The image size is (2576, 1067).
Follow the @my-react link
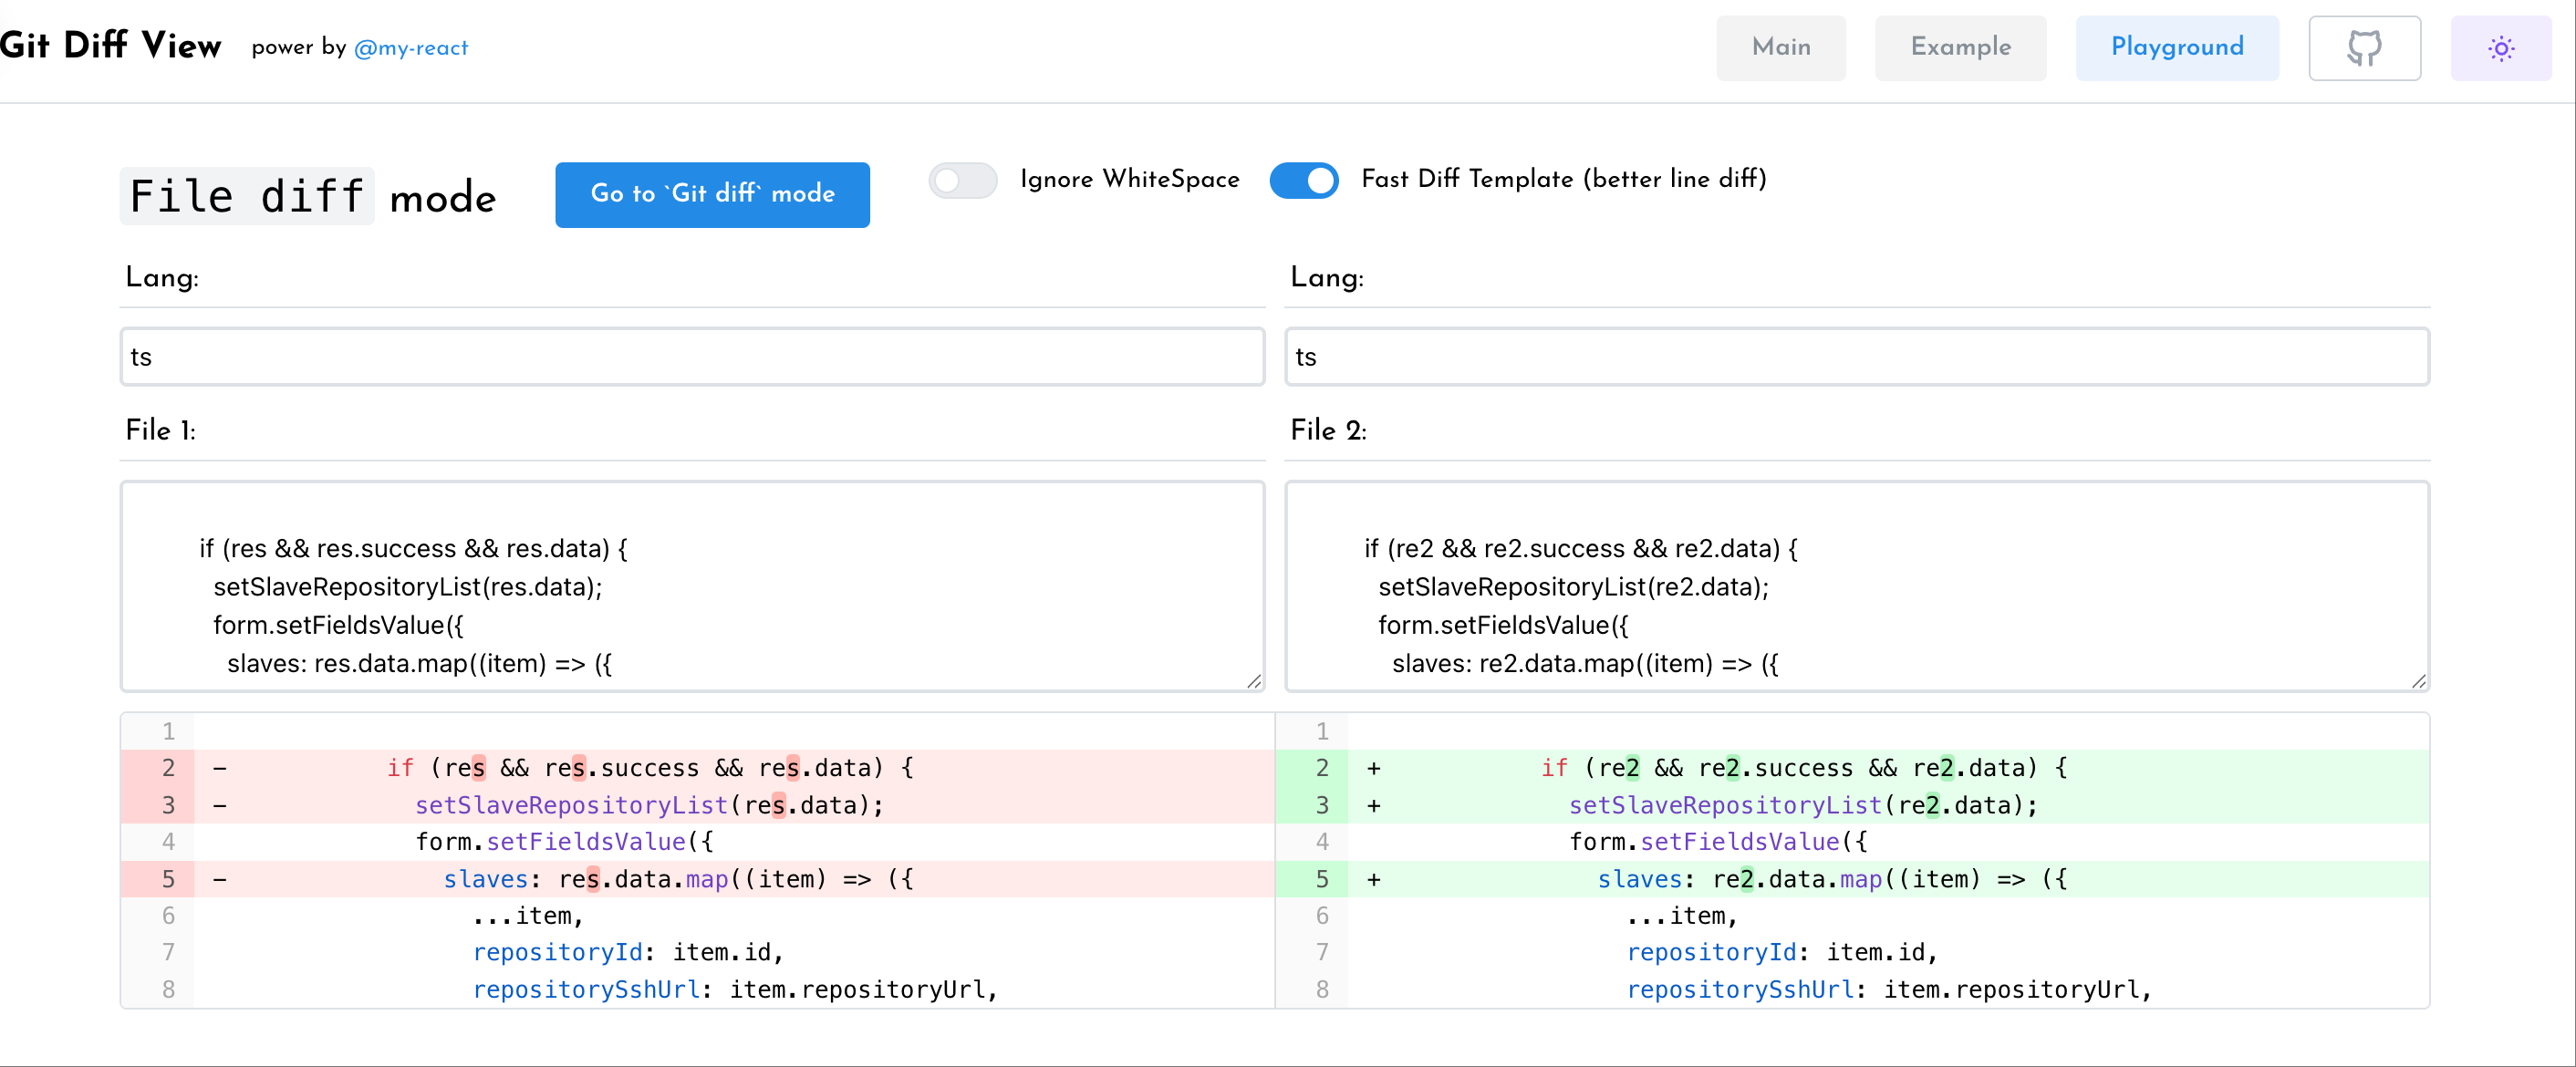tap(411, 48)
